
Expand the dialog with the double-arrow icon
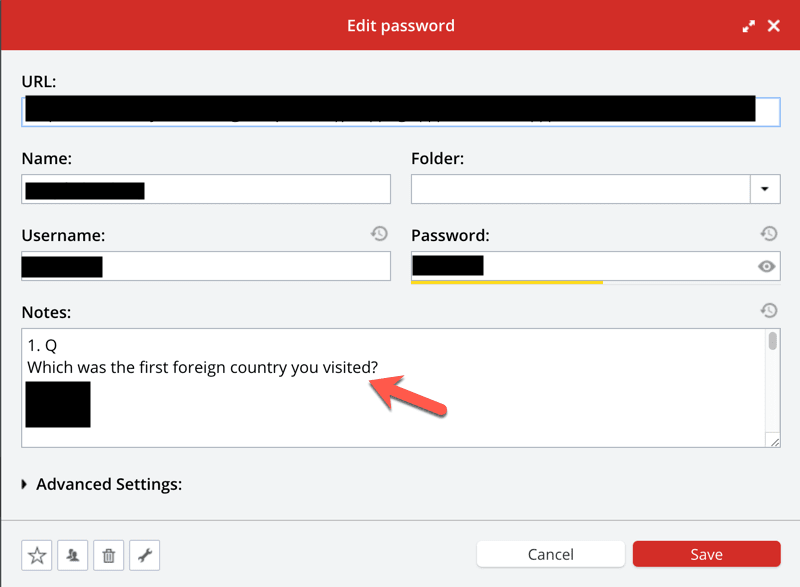click(748, 26)
